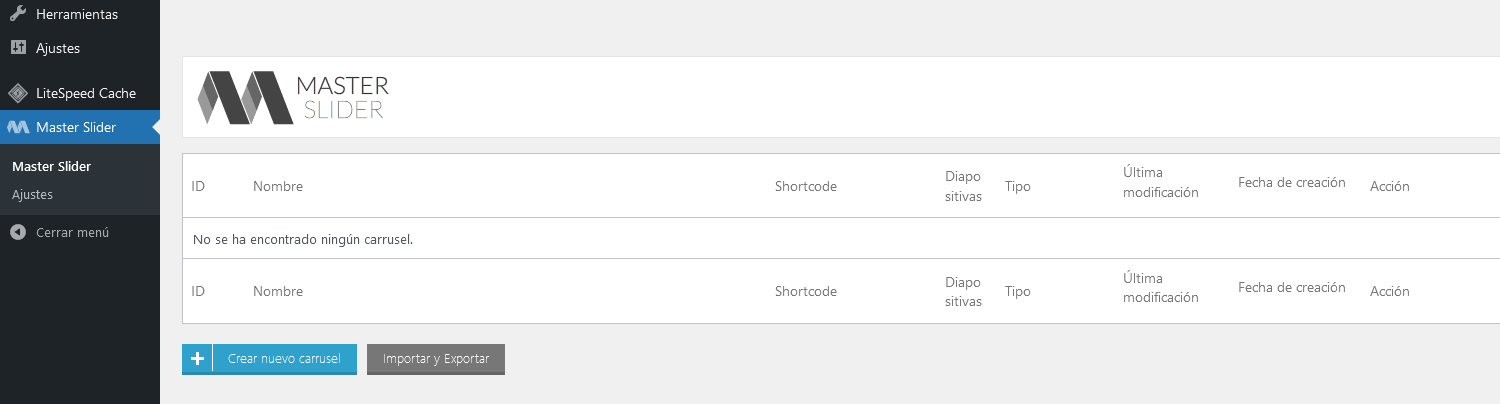
Task: Collapse sidebar with Cerrar menú
Action: pos(72,232)
